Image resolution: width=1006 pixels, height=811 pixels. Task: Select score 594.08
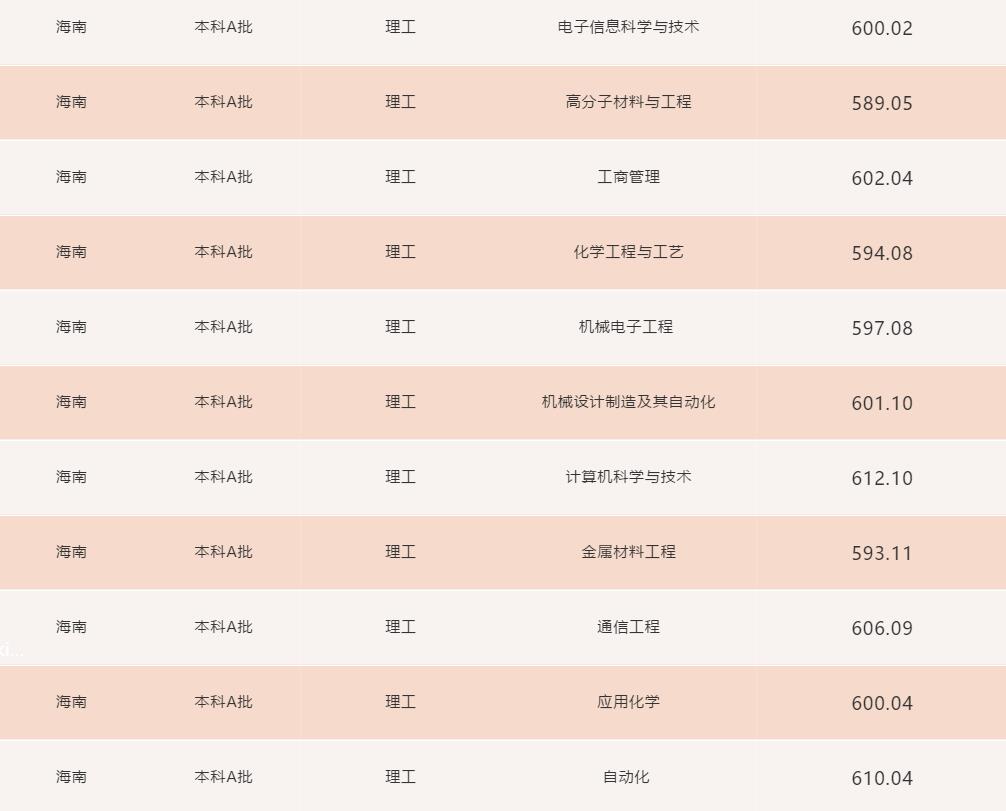pos(882,253)
